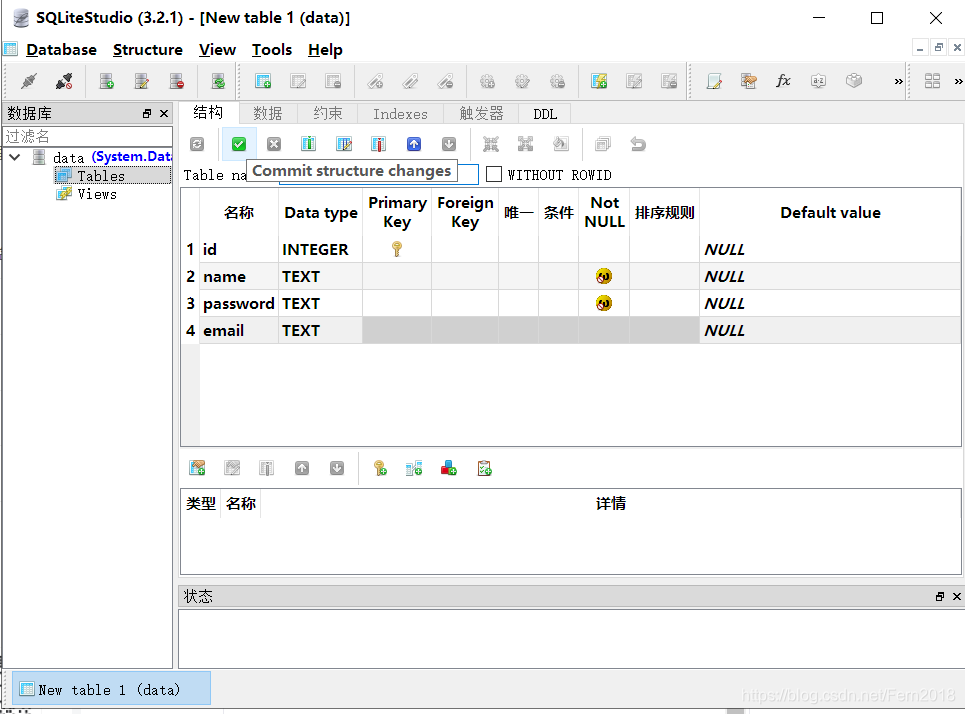
Task: Close the 状态 status panel
Action: pos(956,596)
